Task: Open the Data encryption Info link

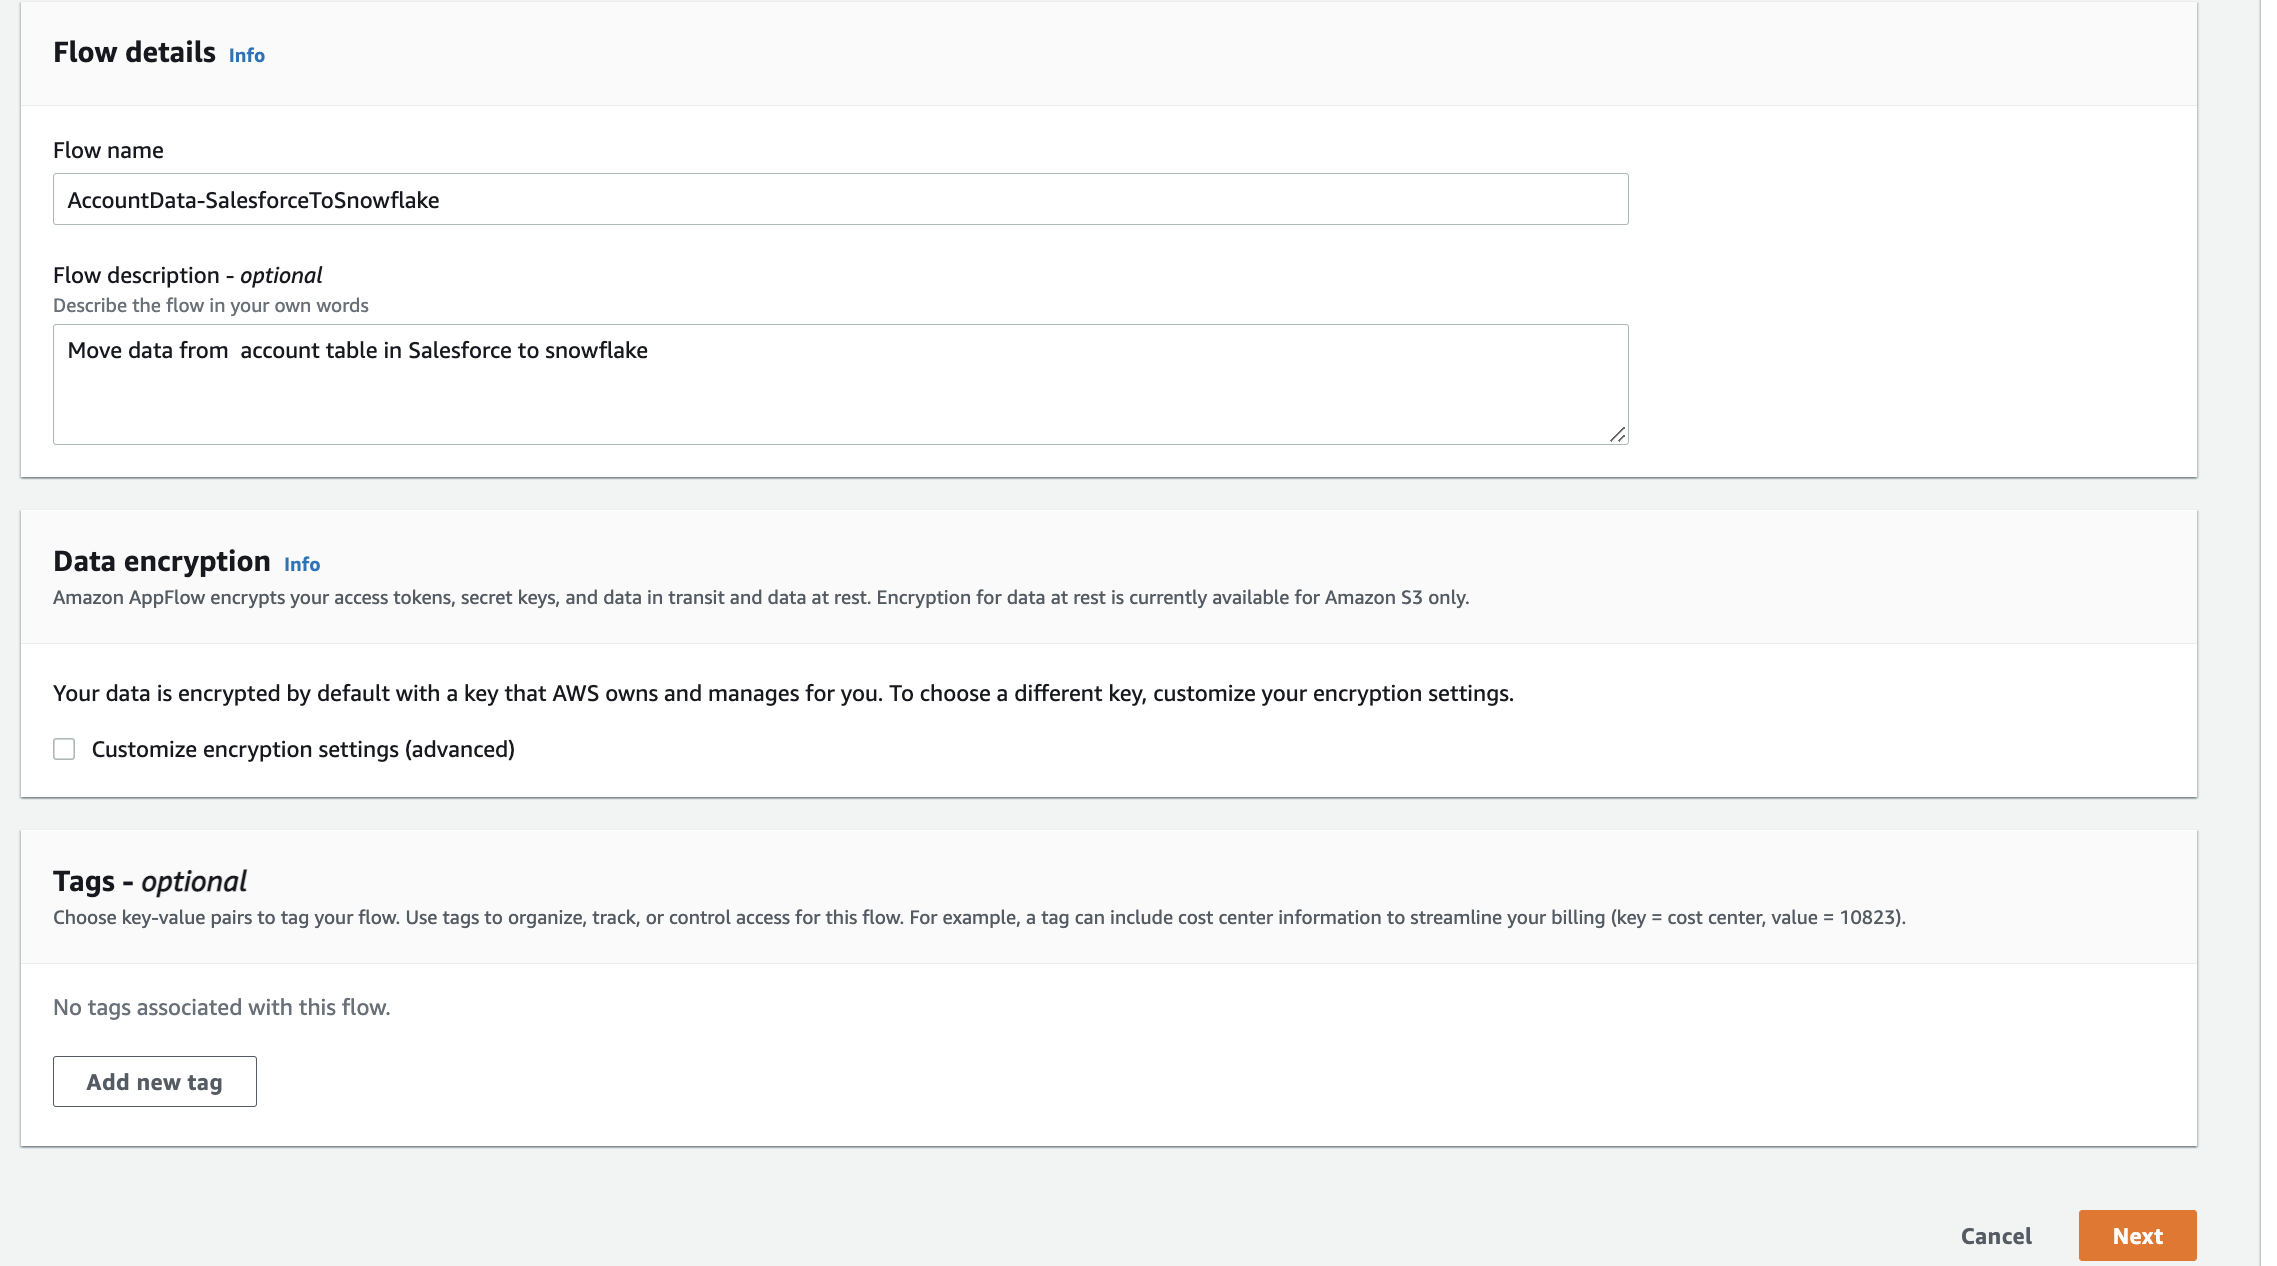Action: pos(301,564)
